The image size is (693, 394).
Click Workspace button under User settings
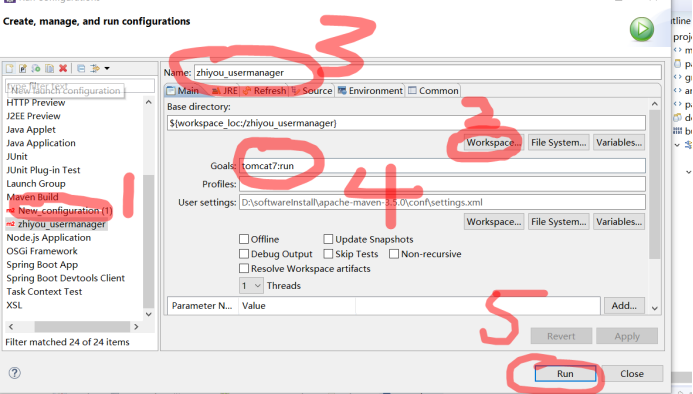pos(494,222)
